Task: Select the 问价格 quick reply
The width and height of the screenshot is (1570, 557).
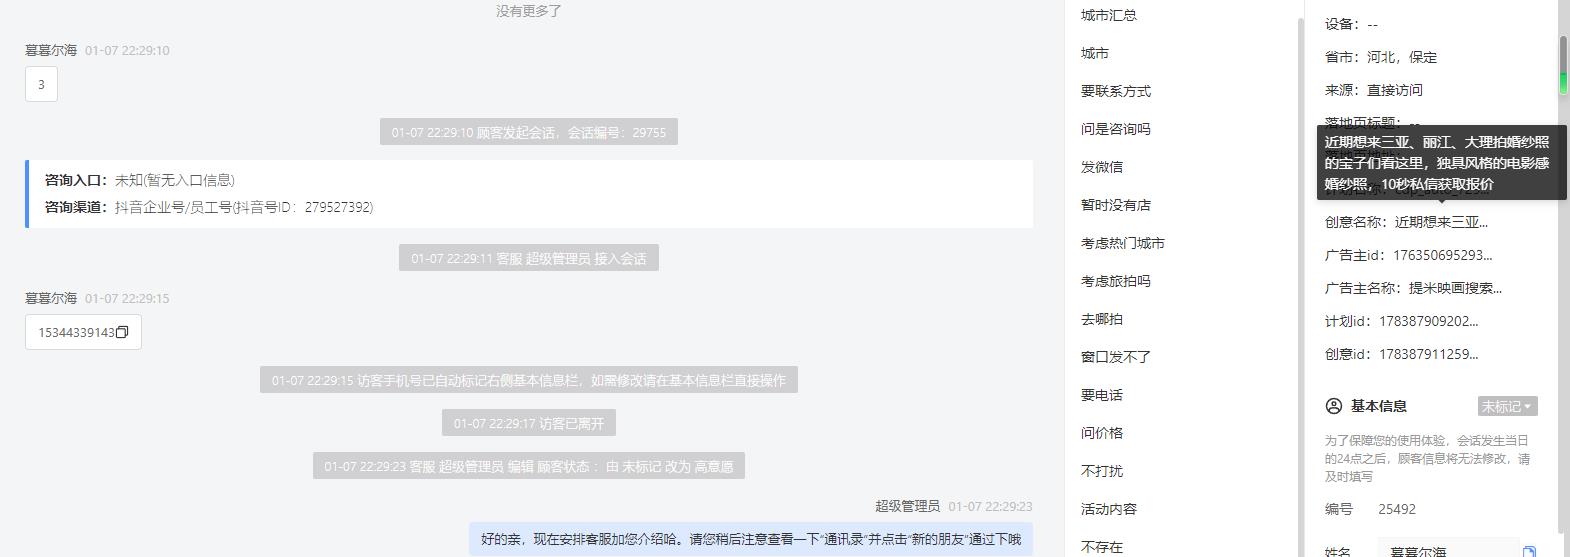Action: click(x=1102, y=433)
